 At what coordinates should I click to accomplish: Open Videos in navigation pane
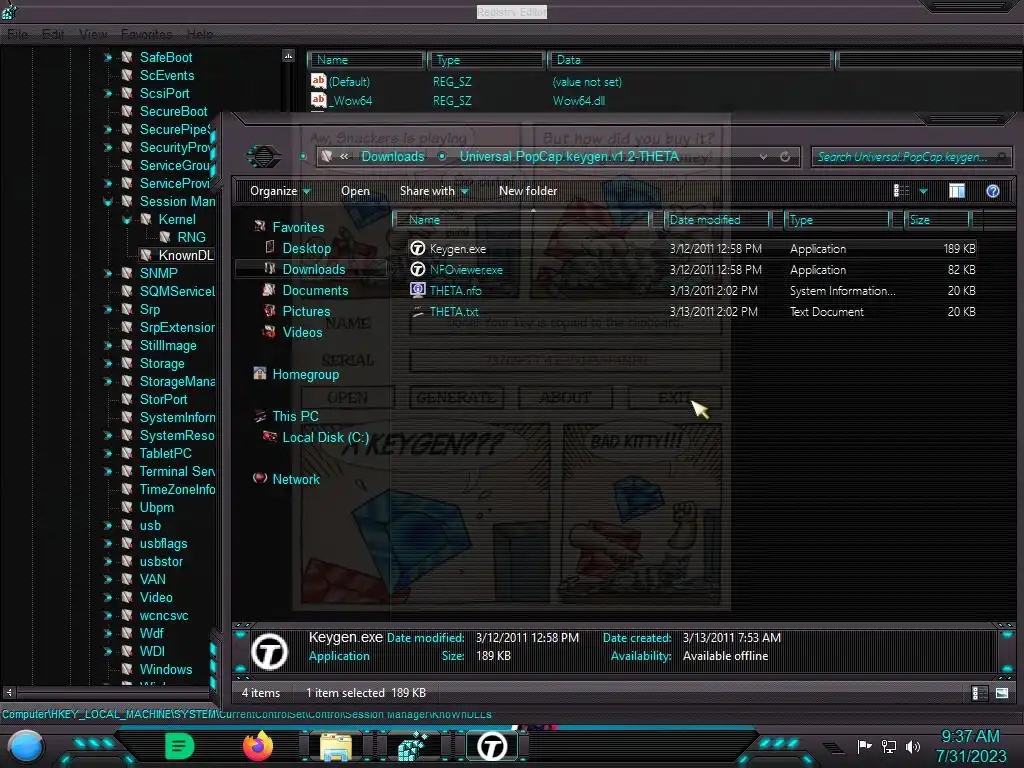pos(302,332)
